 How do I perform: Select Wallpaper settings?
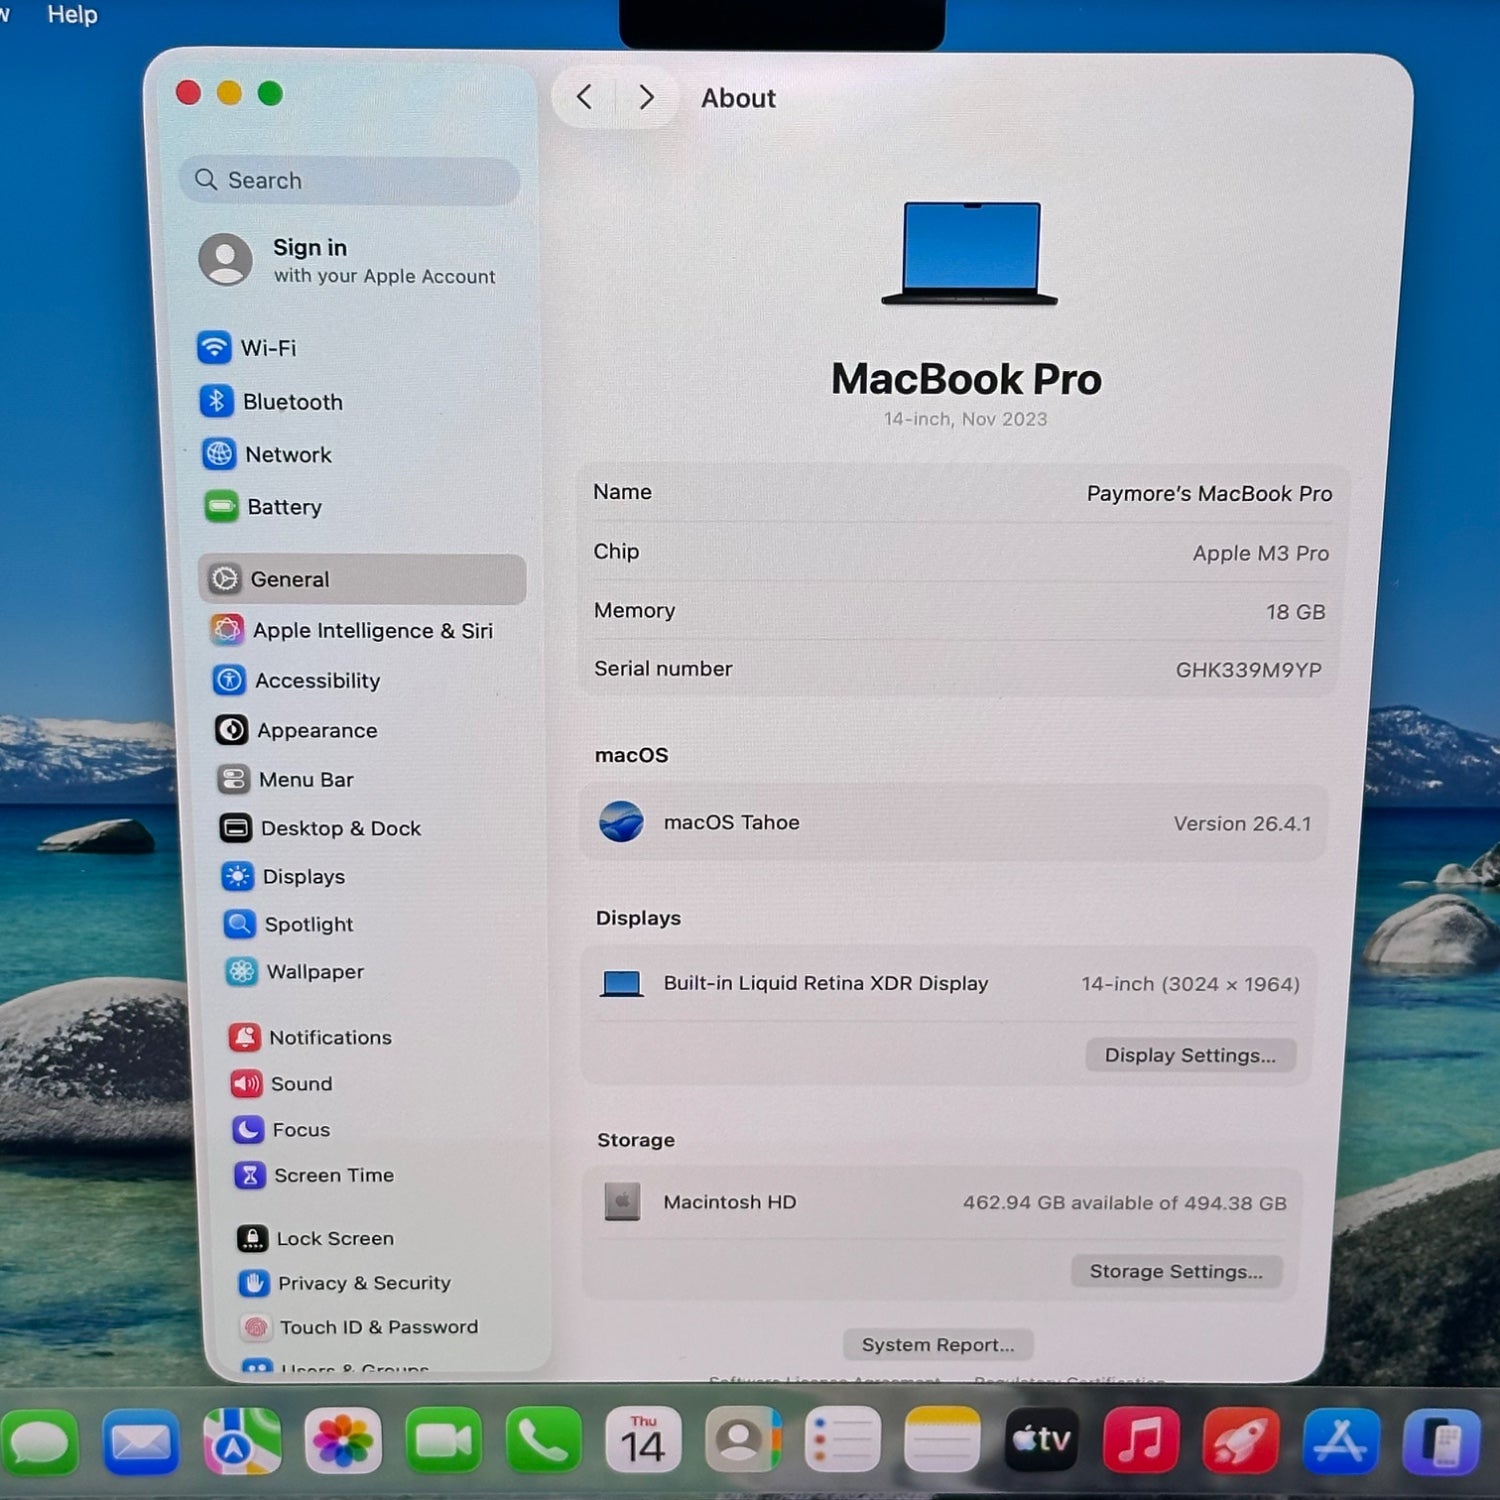[x=295, y=972]
